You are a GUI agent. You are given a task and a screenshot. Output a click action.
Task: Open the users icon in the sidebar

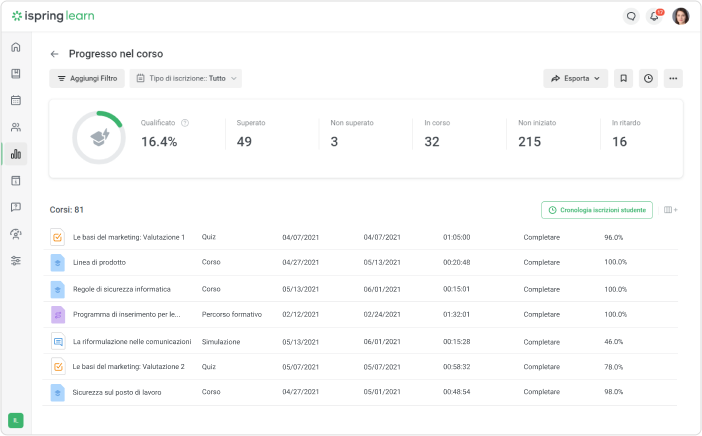click(15, 127)
